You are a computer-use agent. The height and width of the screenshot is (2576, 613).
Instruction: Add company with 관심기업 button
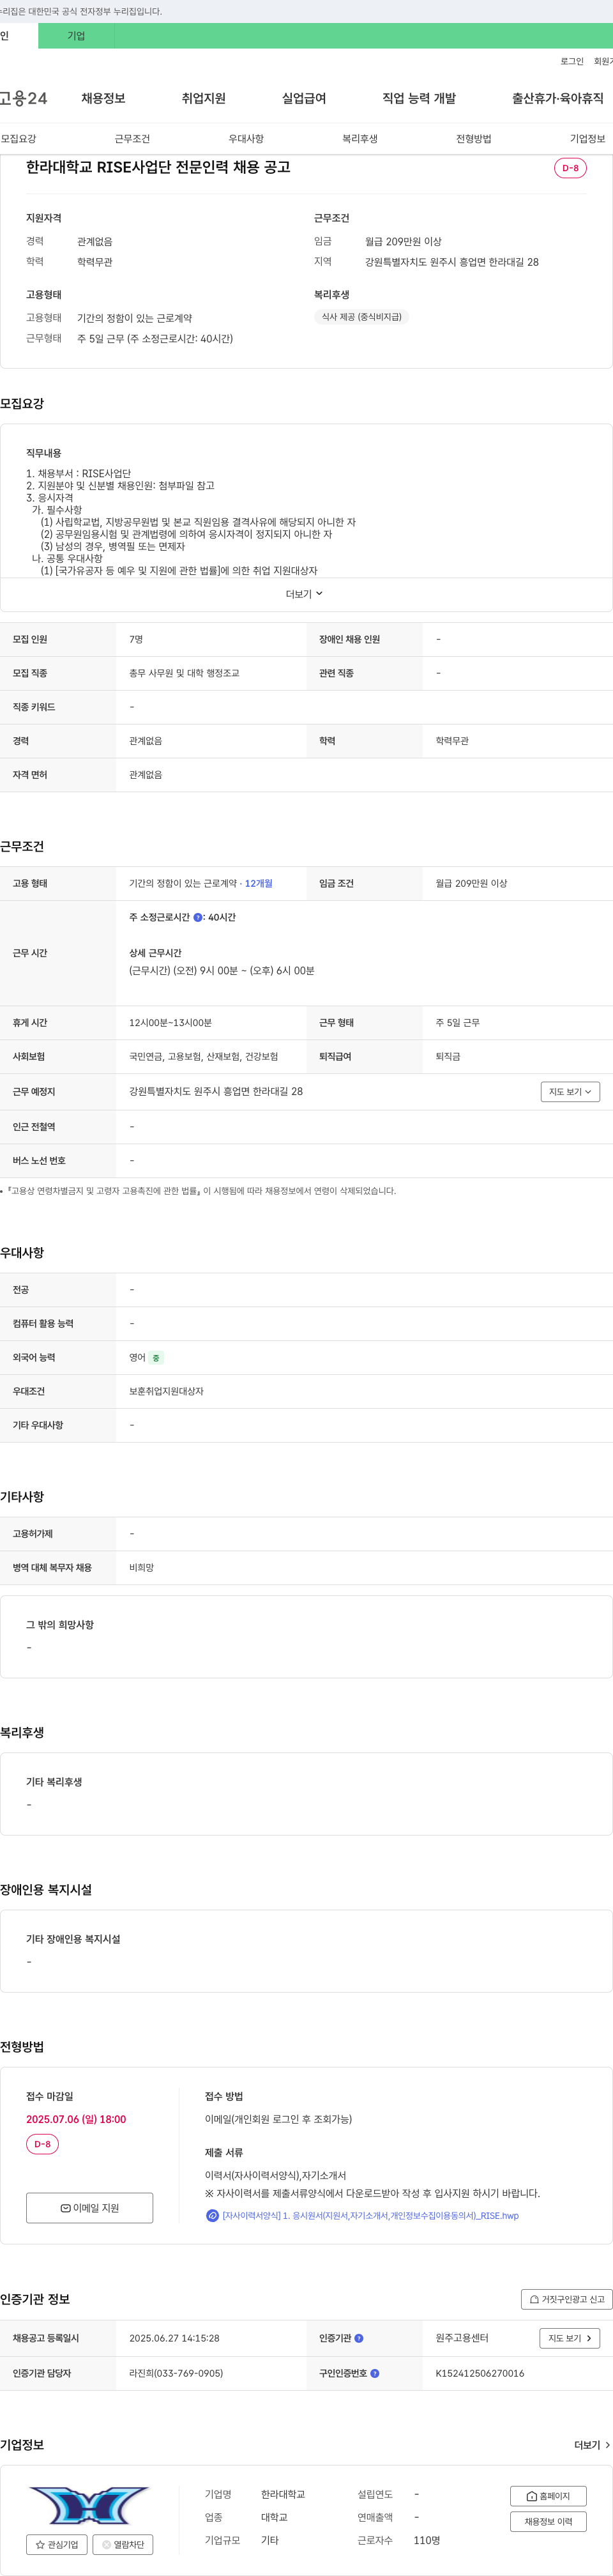(x=57, y=2545)
